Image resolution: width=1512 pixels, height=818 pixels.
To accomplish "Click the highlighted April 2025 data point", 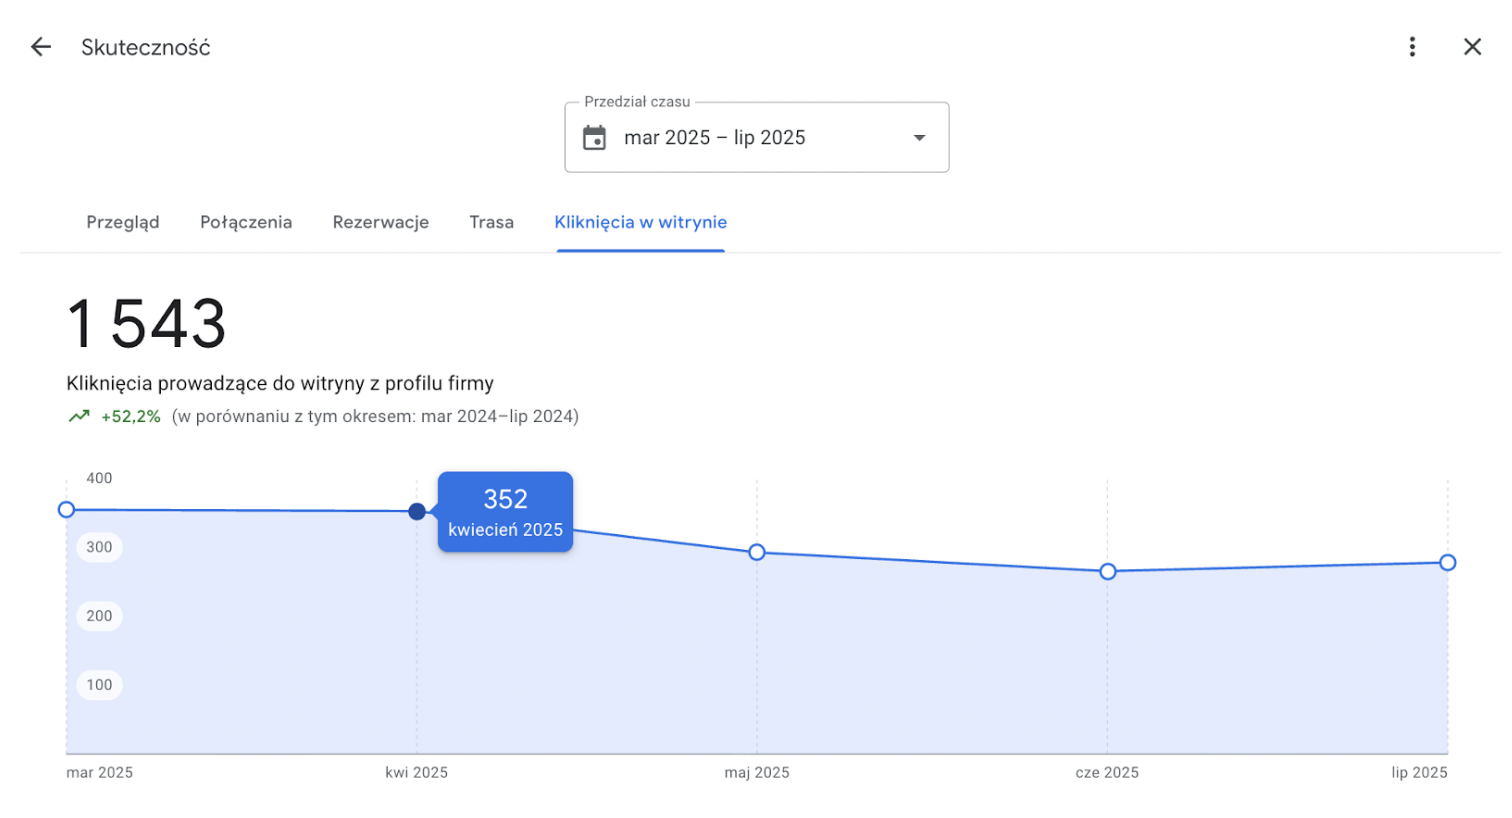I will click(417, 512).
